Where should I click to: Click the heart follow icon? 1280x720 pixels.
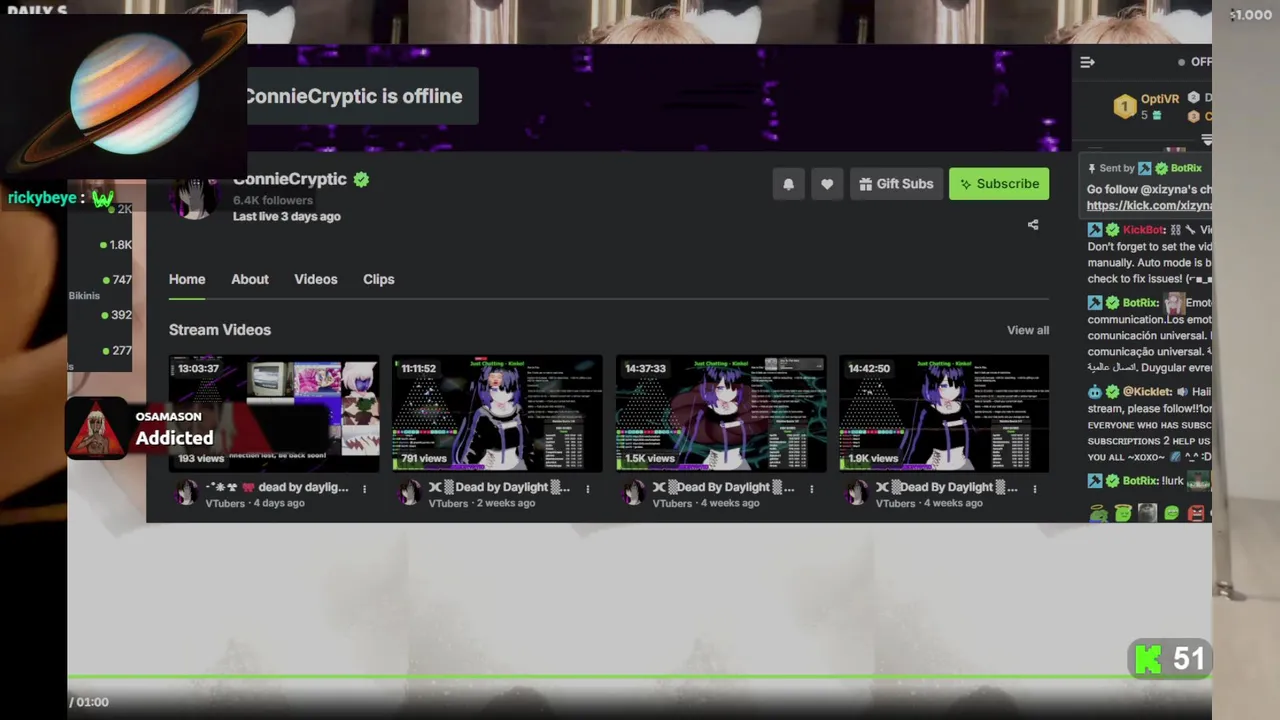[827, 184]
